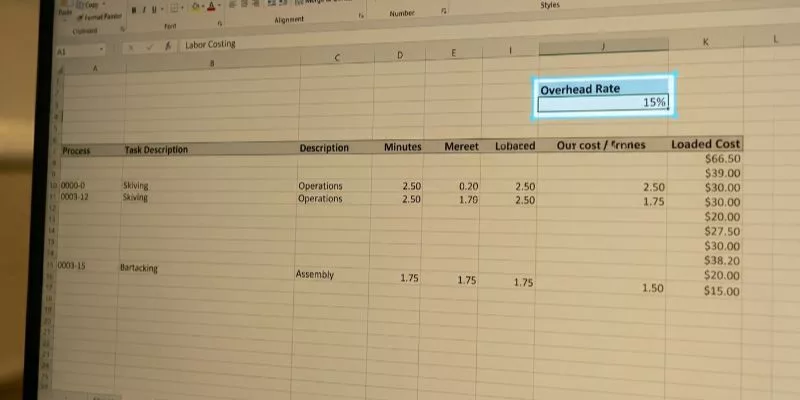Viewport: 800px width, 400px height.
Task: Open the Name Box dropdown arrow
Action: (x=102, y=50)
